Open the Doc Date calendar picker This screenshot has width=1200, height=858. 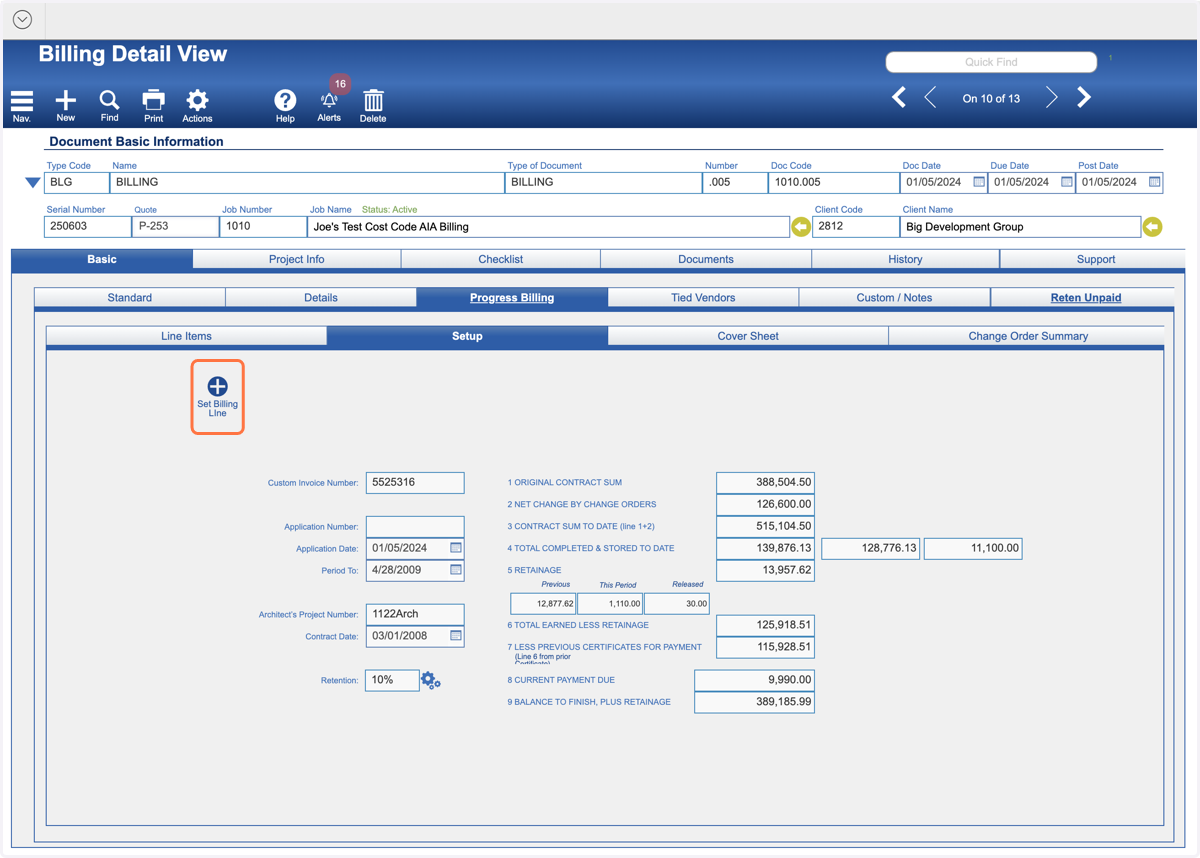pos(979,182)
